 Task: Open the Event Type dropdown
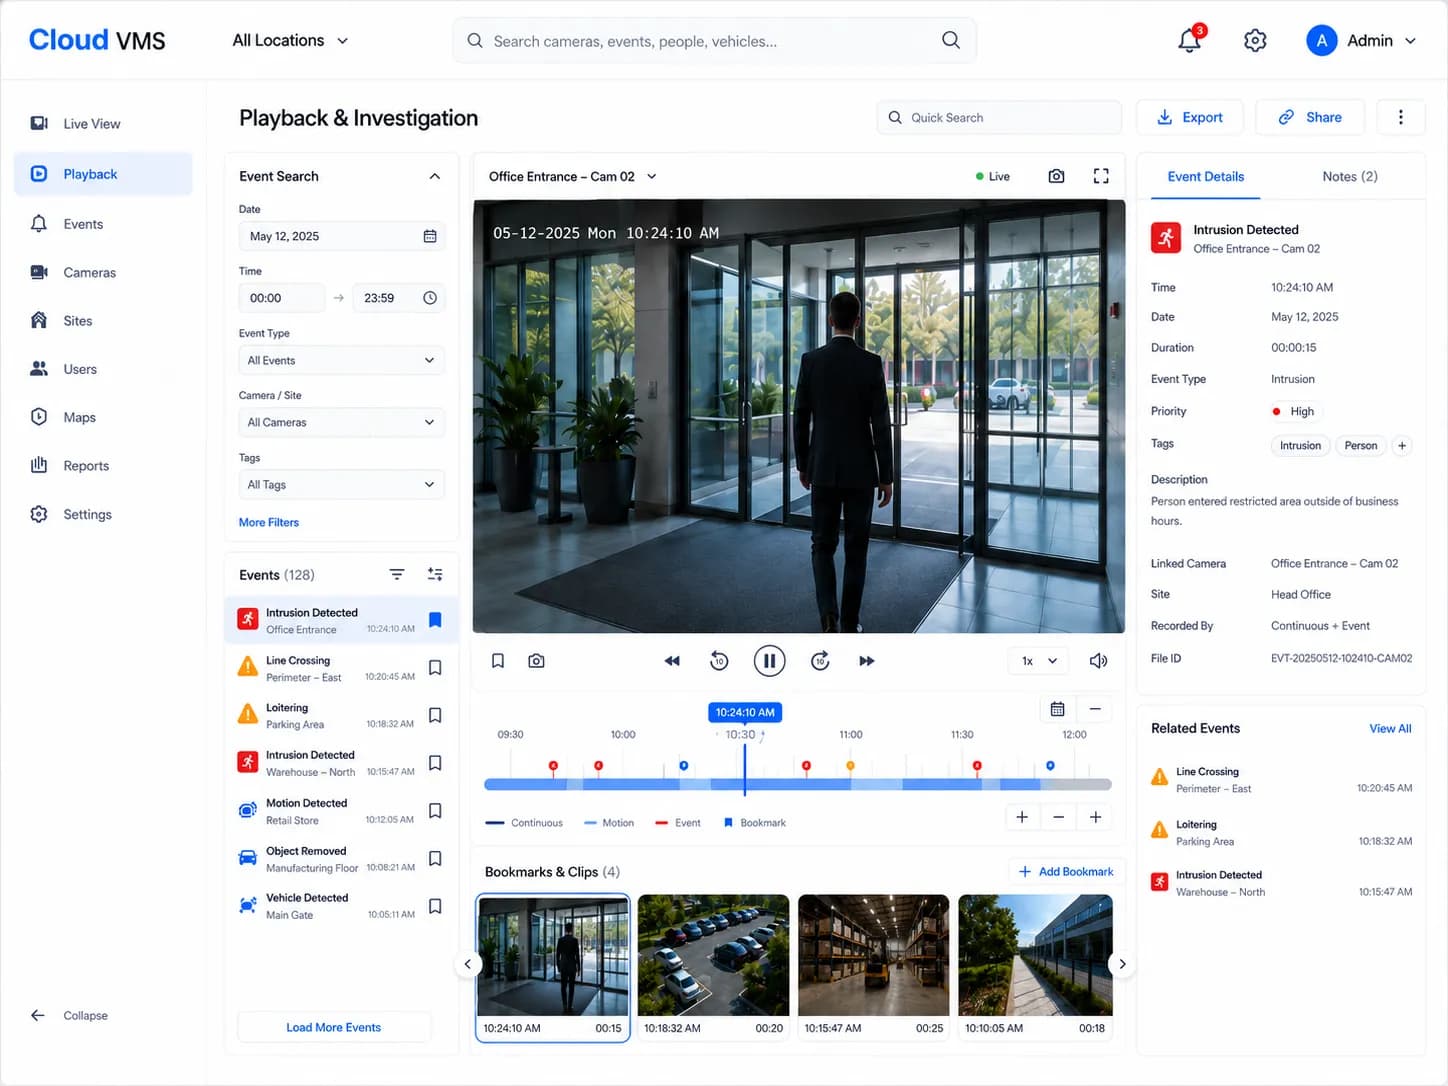point(341,360)
